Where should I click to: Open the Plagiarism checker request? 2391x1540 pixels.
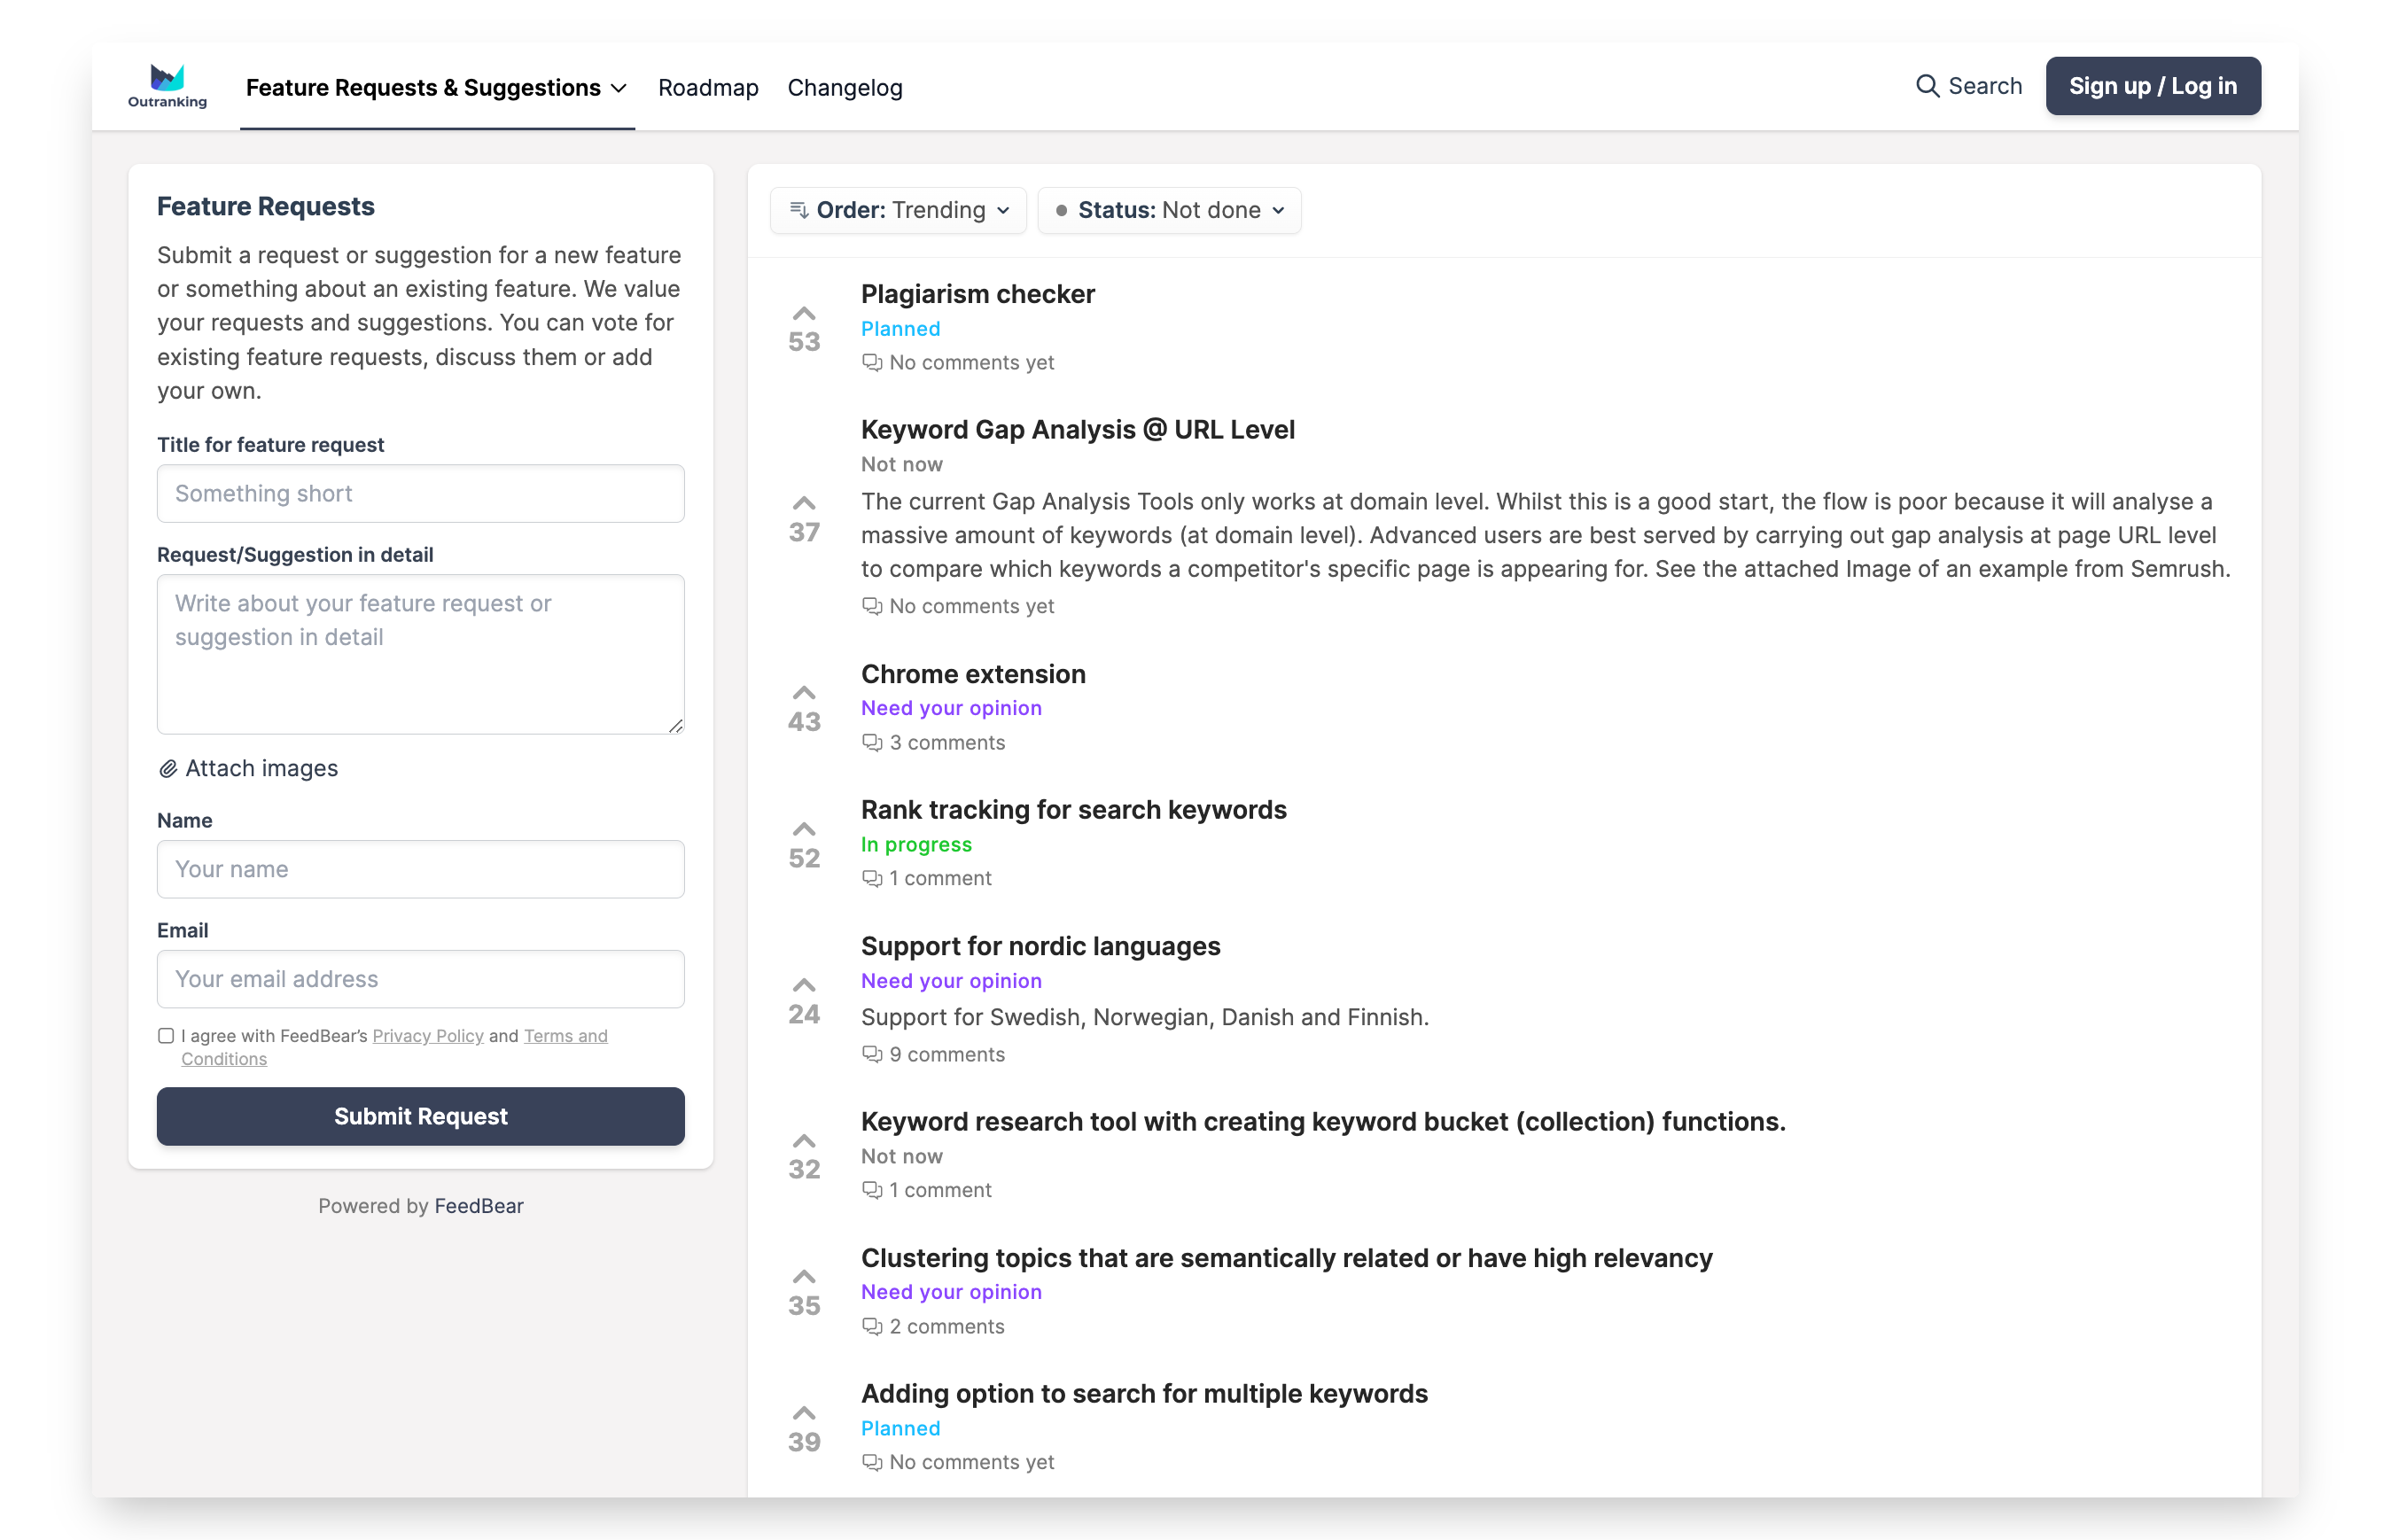977,294
